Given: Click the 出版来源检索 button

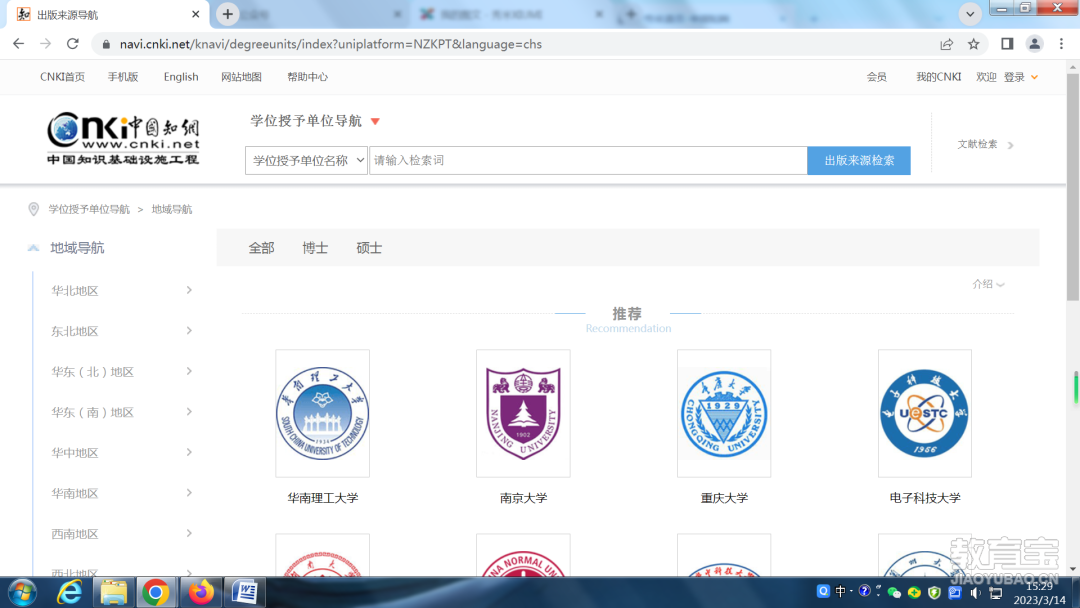Looking at the screenshot, I should click(859, 160).
